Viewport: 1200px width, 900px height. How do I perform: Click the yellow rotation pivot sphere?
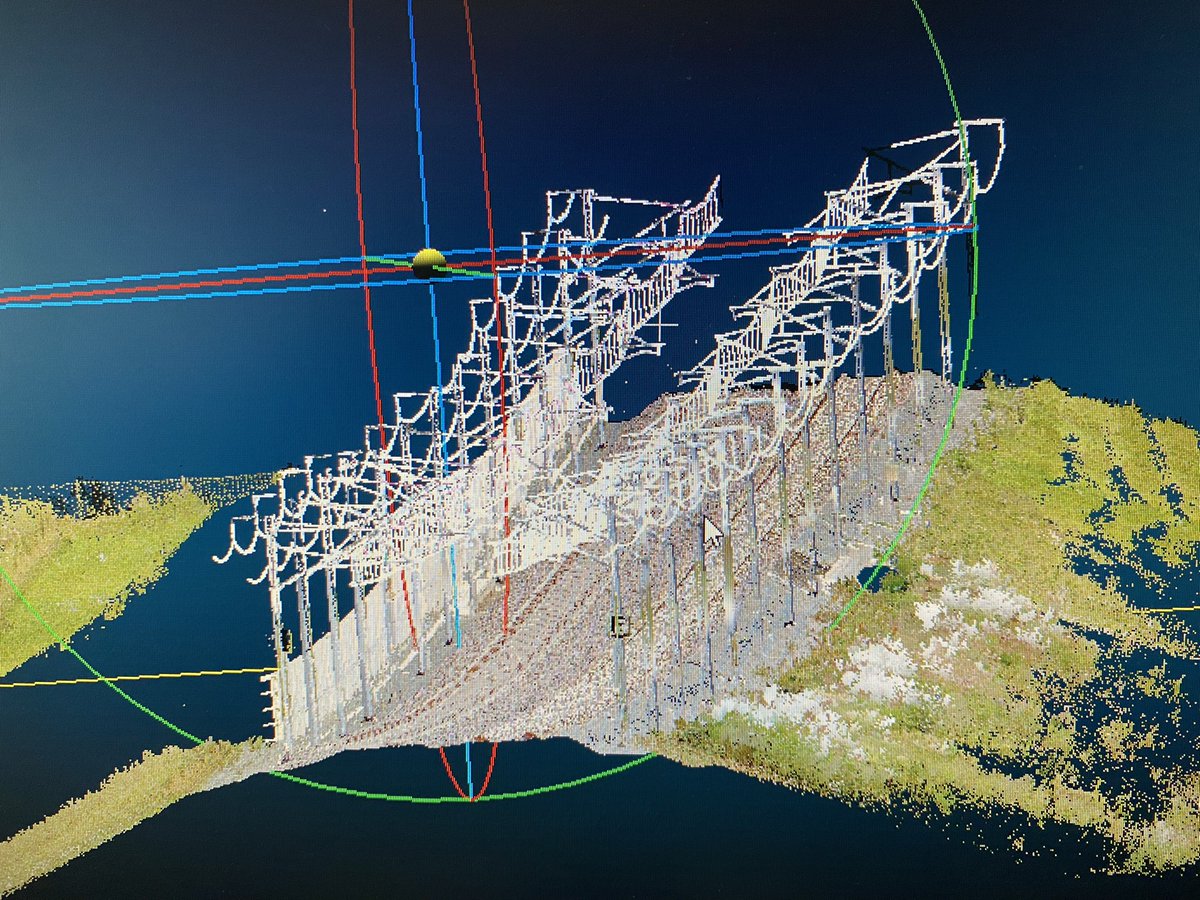(429, 263)
